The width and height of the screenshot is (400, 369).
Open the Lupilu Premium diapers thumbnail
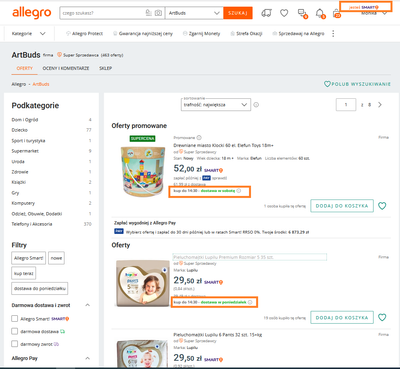143,283
